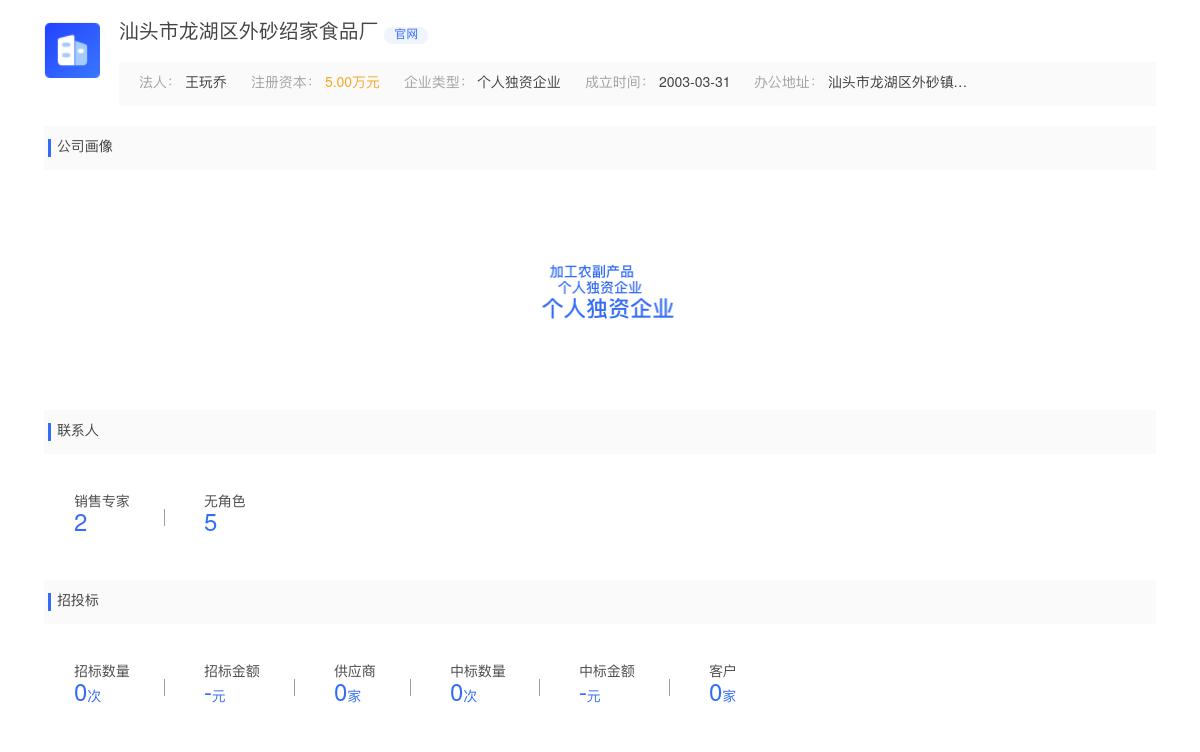Viewport: 1200px width, 752px height.
Task: Click the 招标金额 amount value
Action: click(214, 694)
